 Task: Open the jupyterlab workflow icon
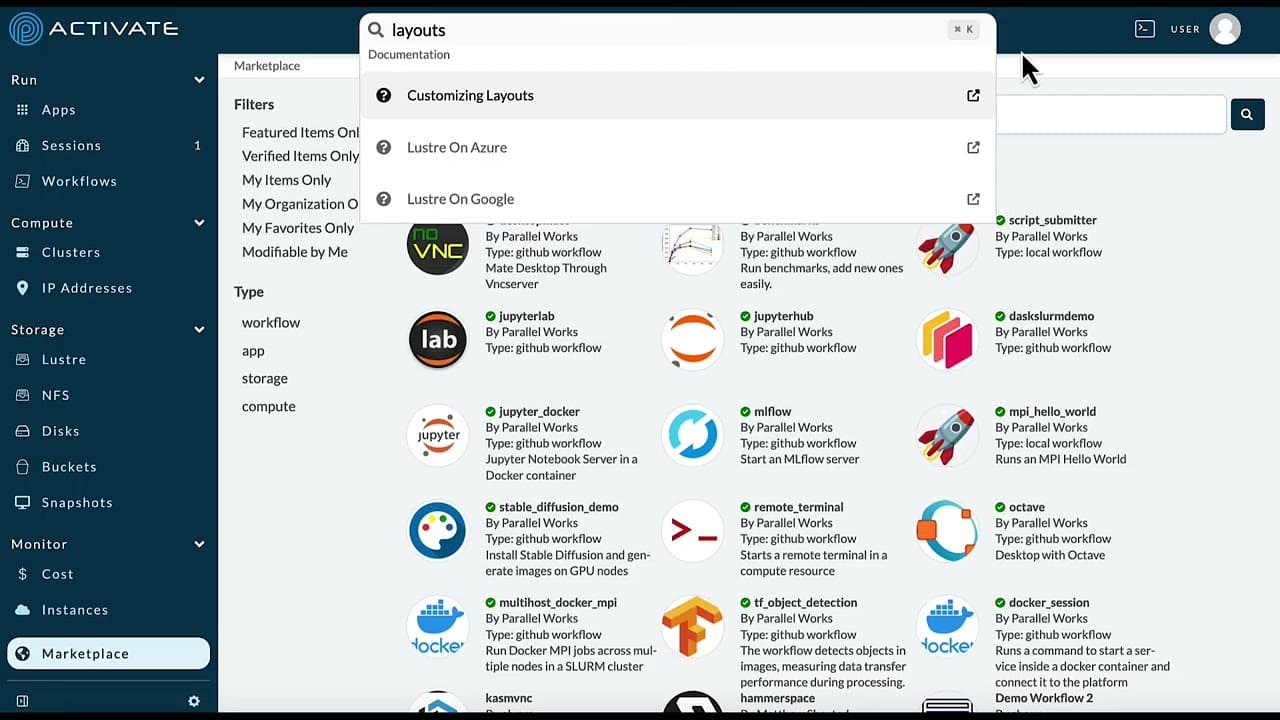[438, 339]
